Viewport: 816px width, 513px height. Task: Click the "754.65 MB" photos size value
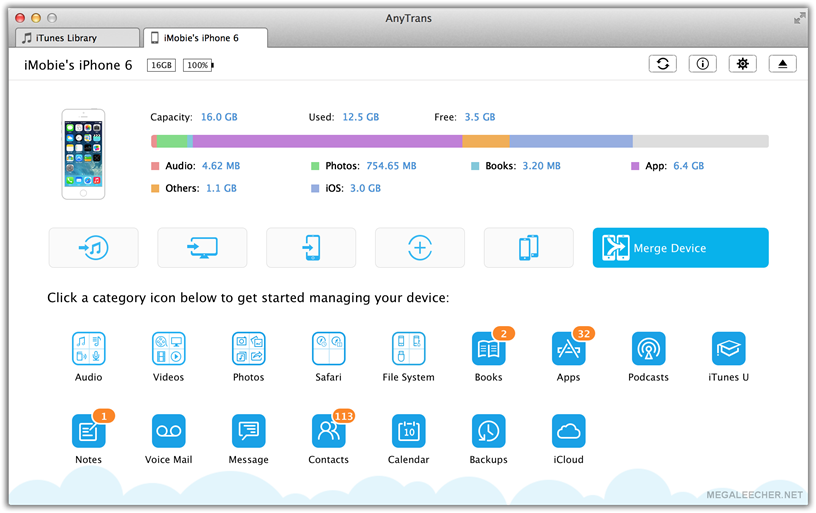click(x=391, y=166)
